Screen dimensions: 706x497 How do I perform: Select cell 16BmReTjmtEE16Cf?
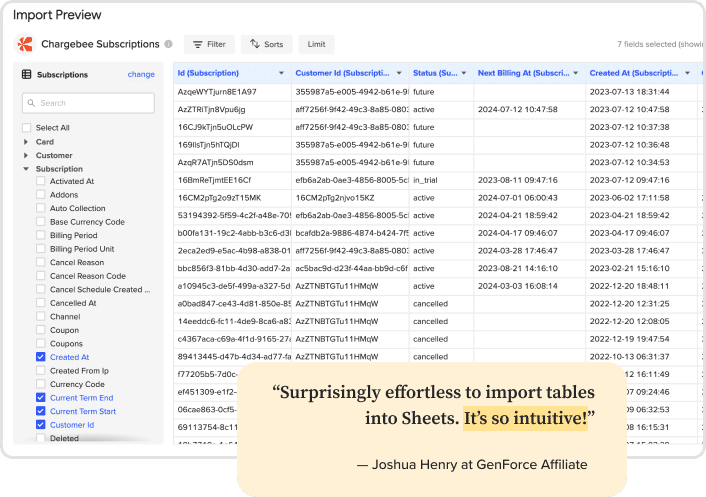click(232, 180)
